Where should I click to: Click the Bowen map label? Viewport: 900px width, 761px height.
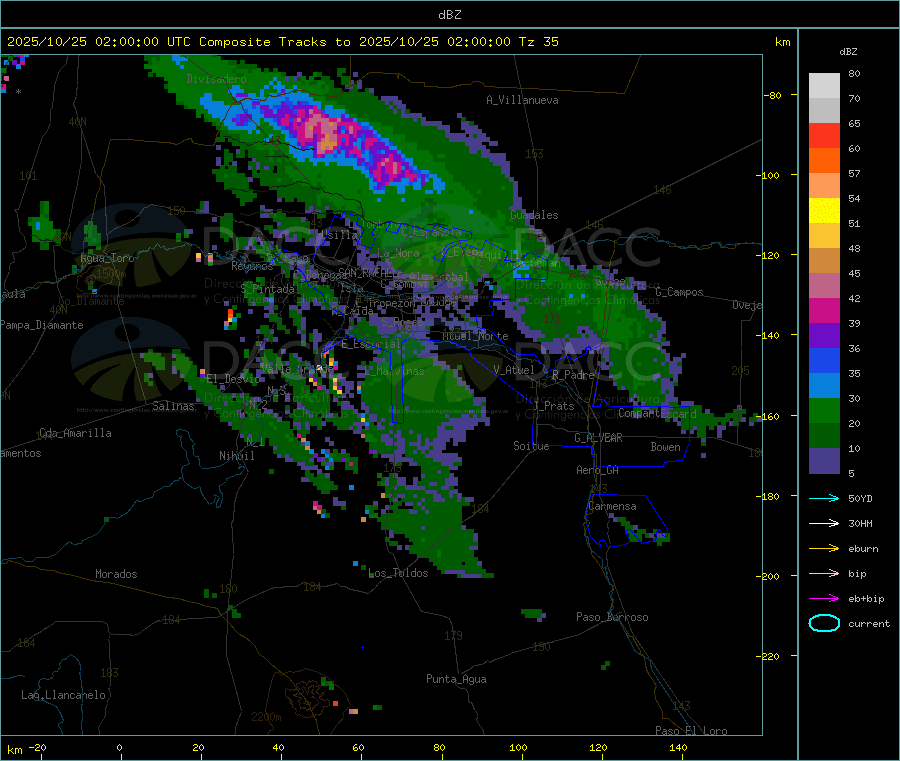pos(665,447)
